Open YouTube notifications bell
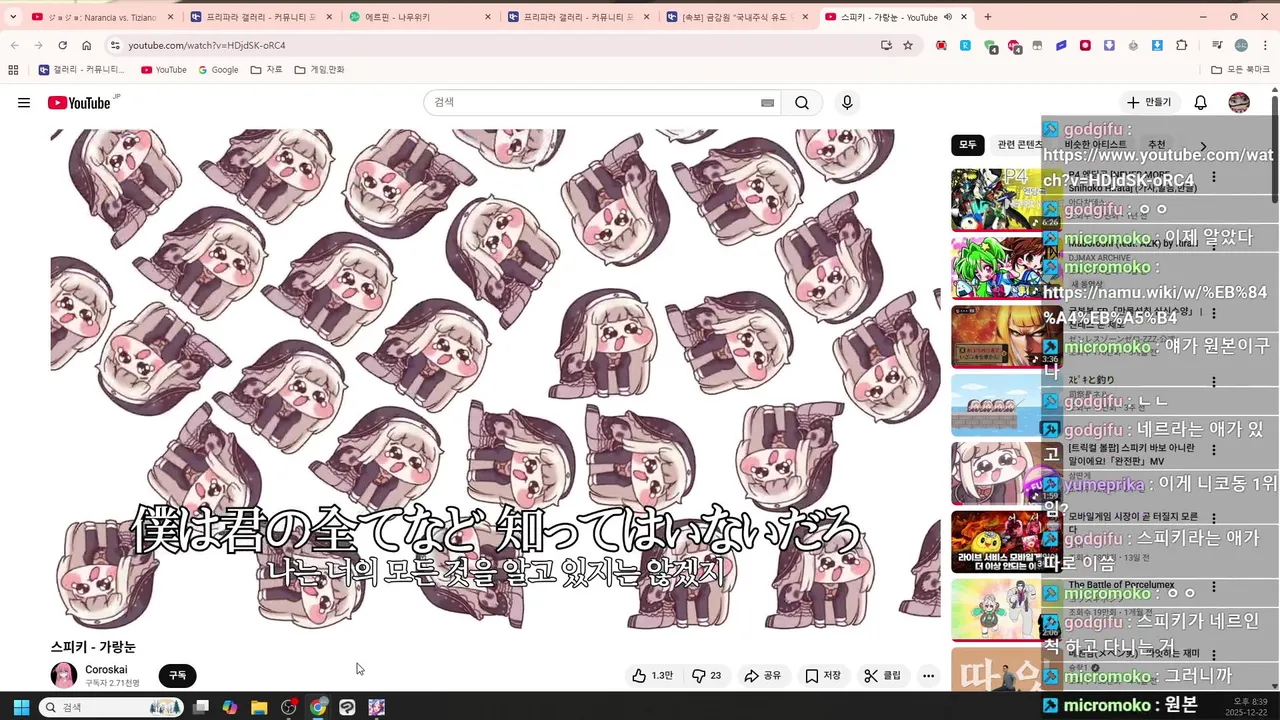1280x720 pixels. (1201, 103)
